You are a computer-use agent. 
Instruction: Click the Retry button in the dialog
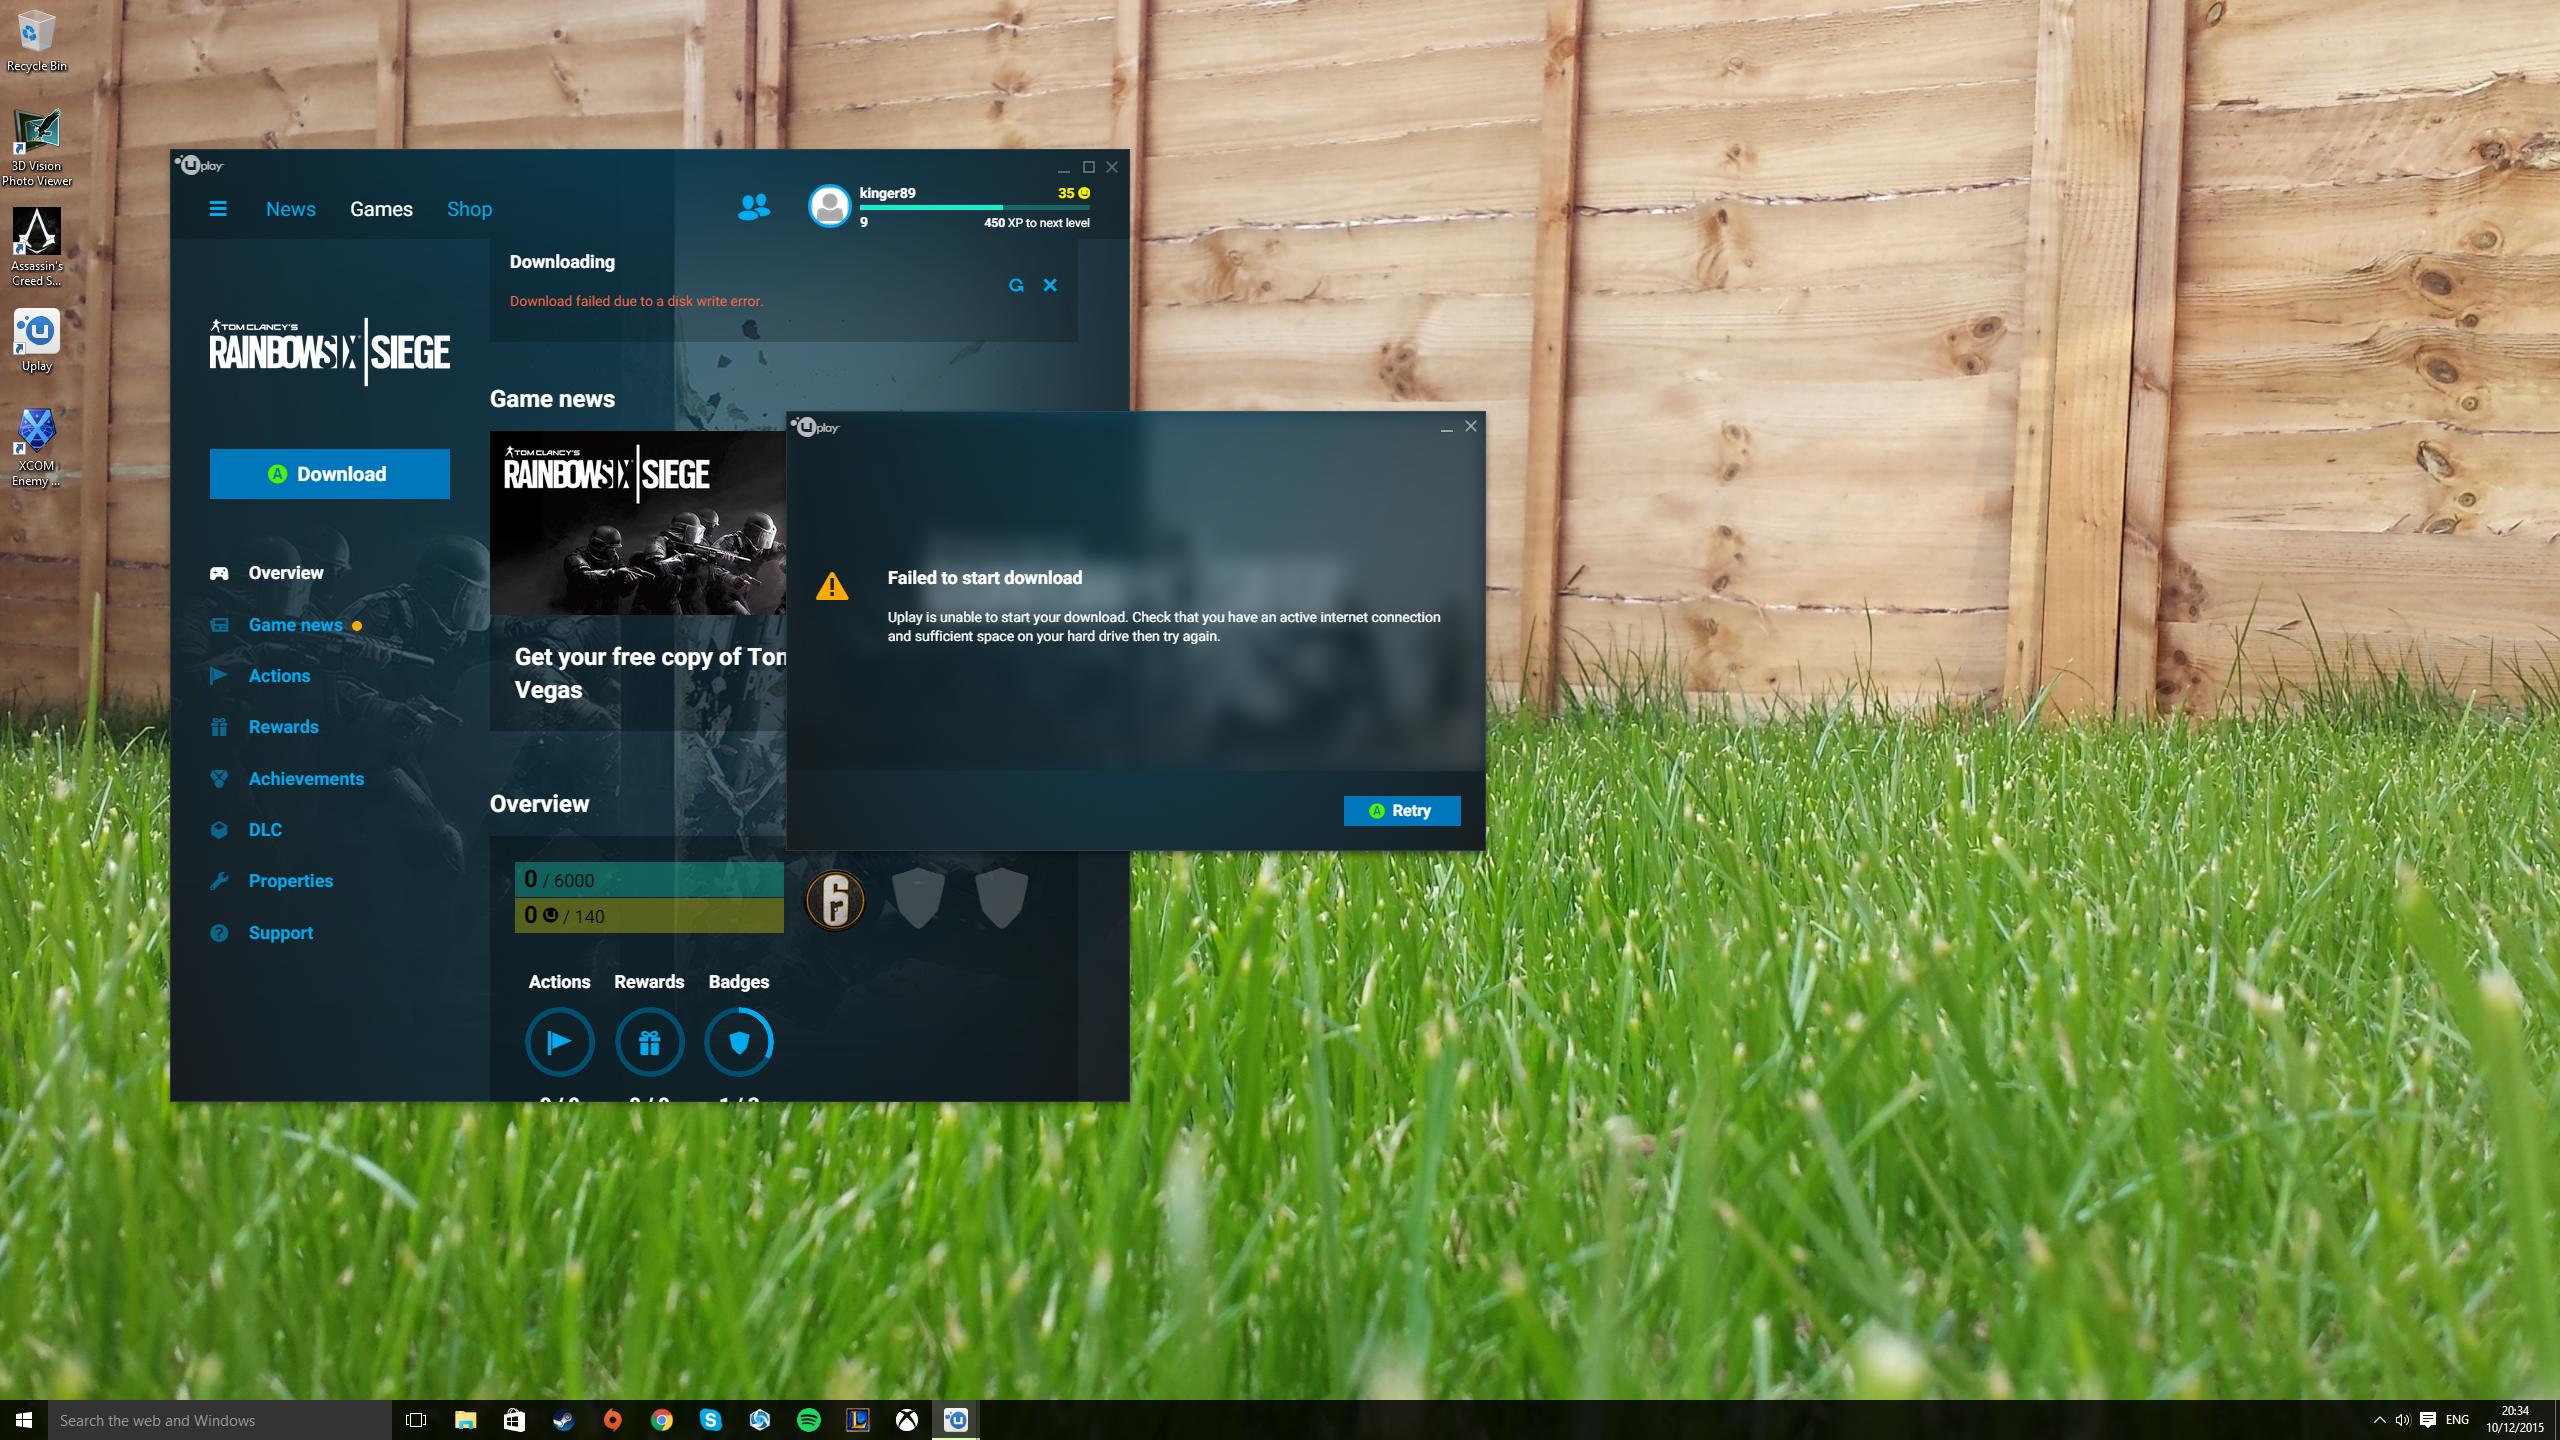(x=1402, y=811)
